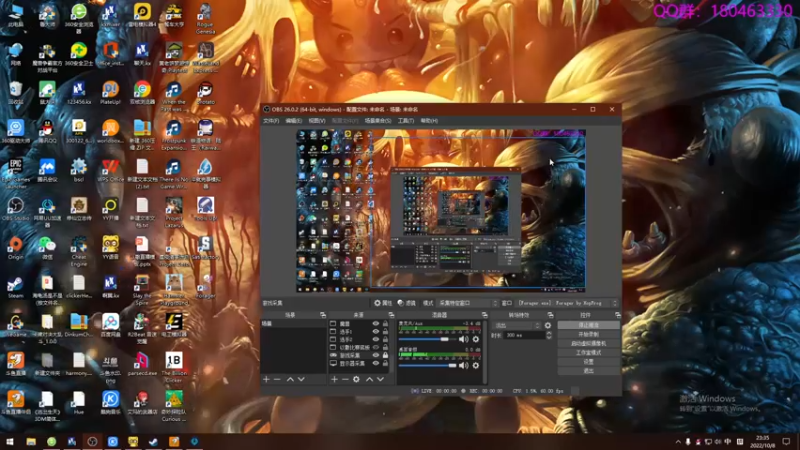800x450 pixels.
Task: Open the 视图(V) menu in OBS
Action: coord(316,121)
